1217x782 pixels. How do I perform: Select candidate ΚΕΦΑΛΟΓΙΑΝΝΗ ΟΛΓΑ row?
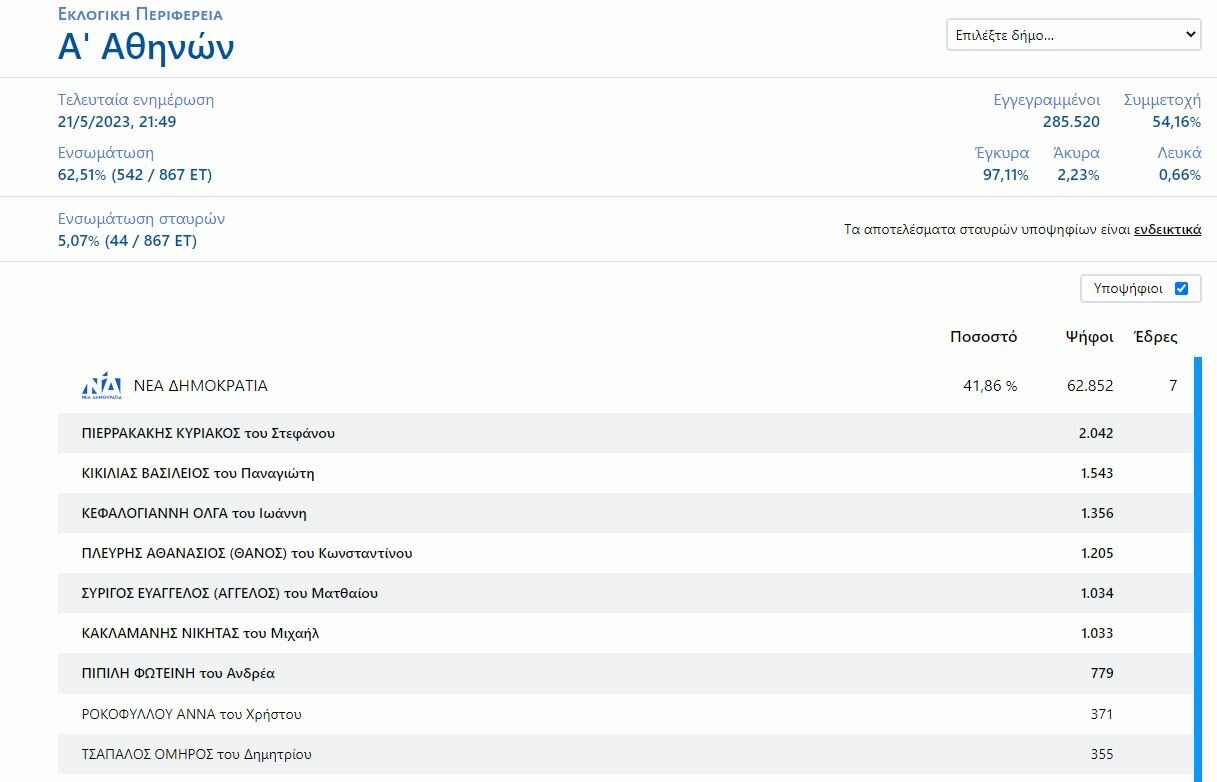pyautogui.click(x=194, y=513)
